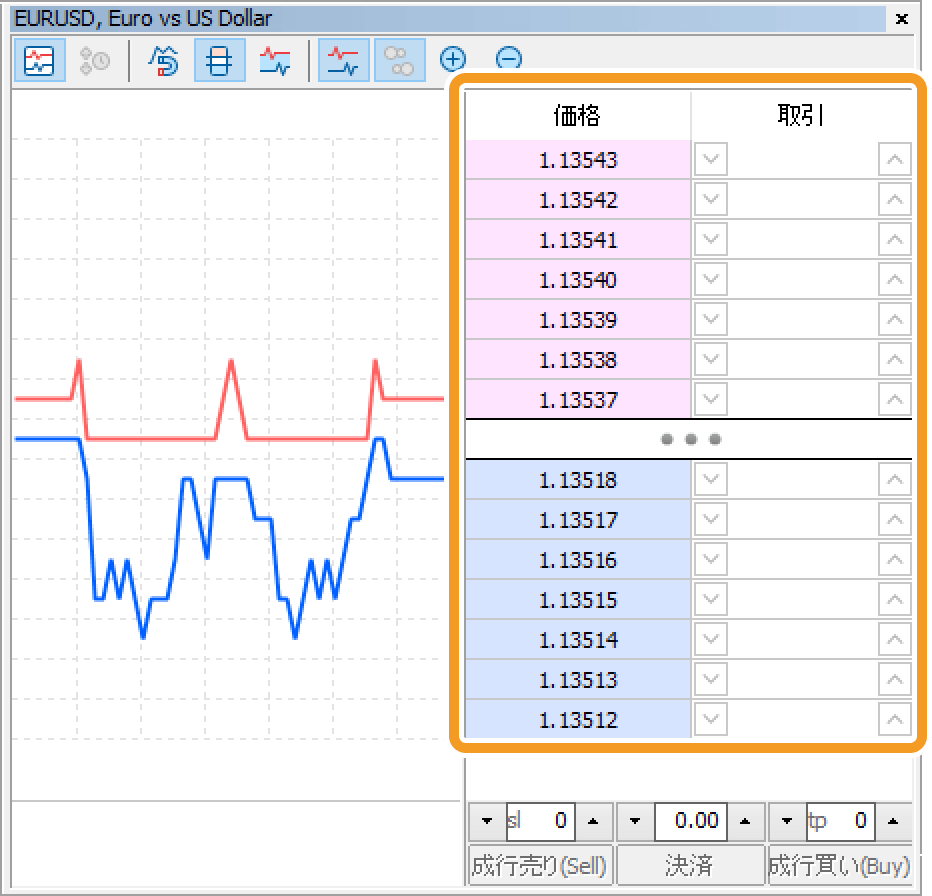Image resolution: width=932 pixels, height=896 pixels.
Task: Click the down chevron at 1.13518
Action: pyautogui.click(x=711, y=479)
